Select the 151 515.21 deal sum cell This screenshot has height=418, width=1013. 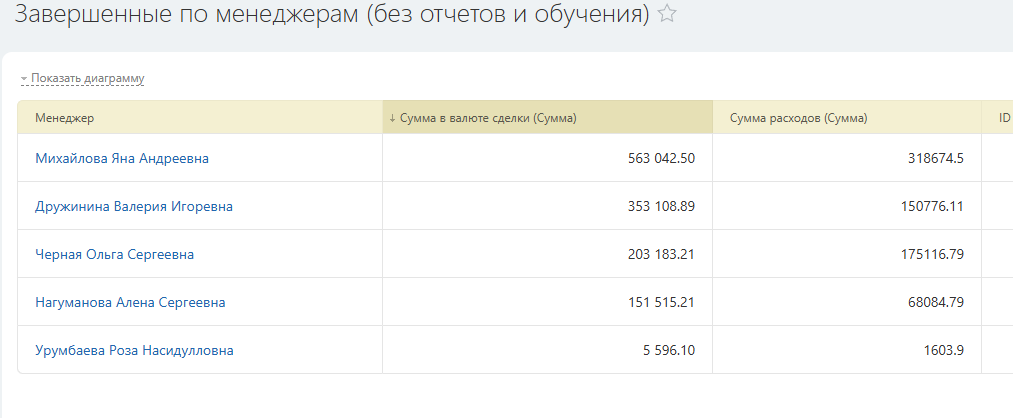coord(548,302)
